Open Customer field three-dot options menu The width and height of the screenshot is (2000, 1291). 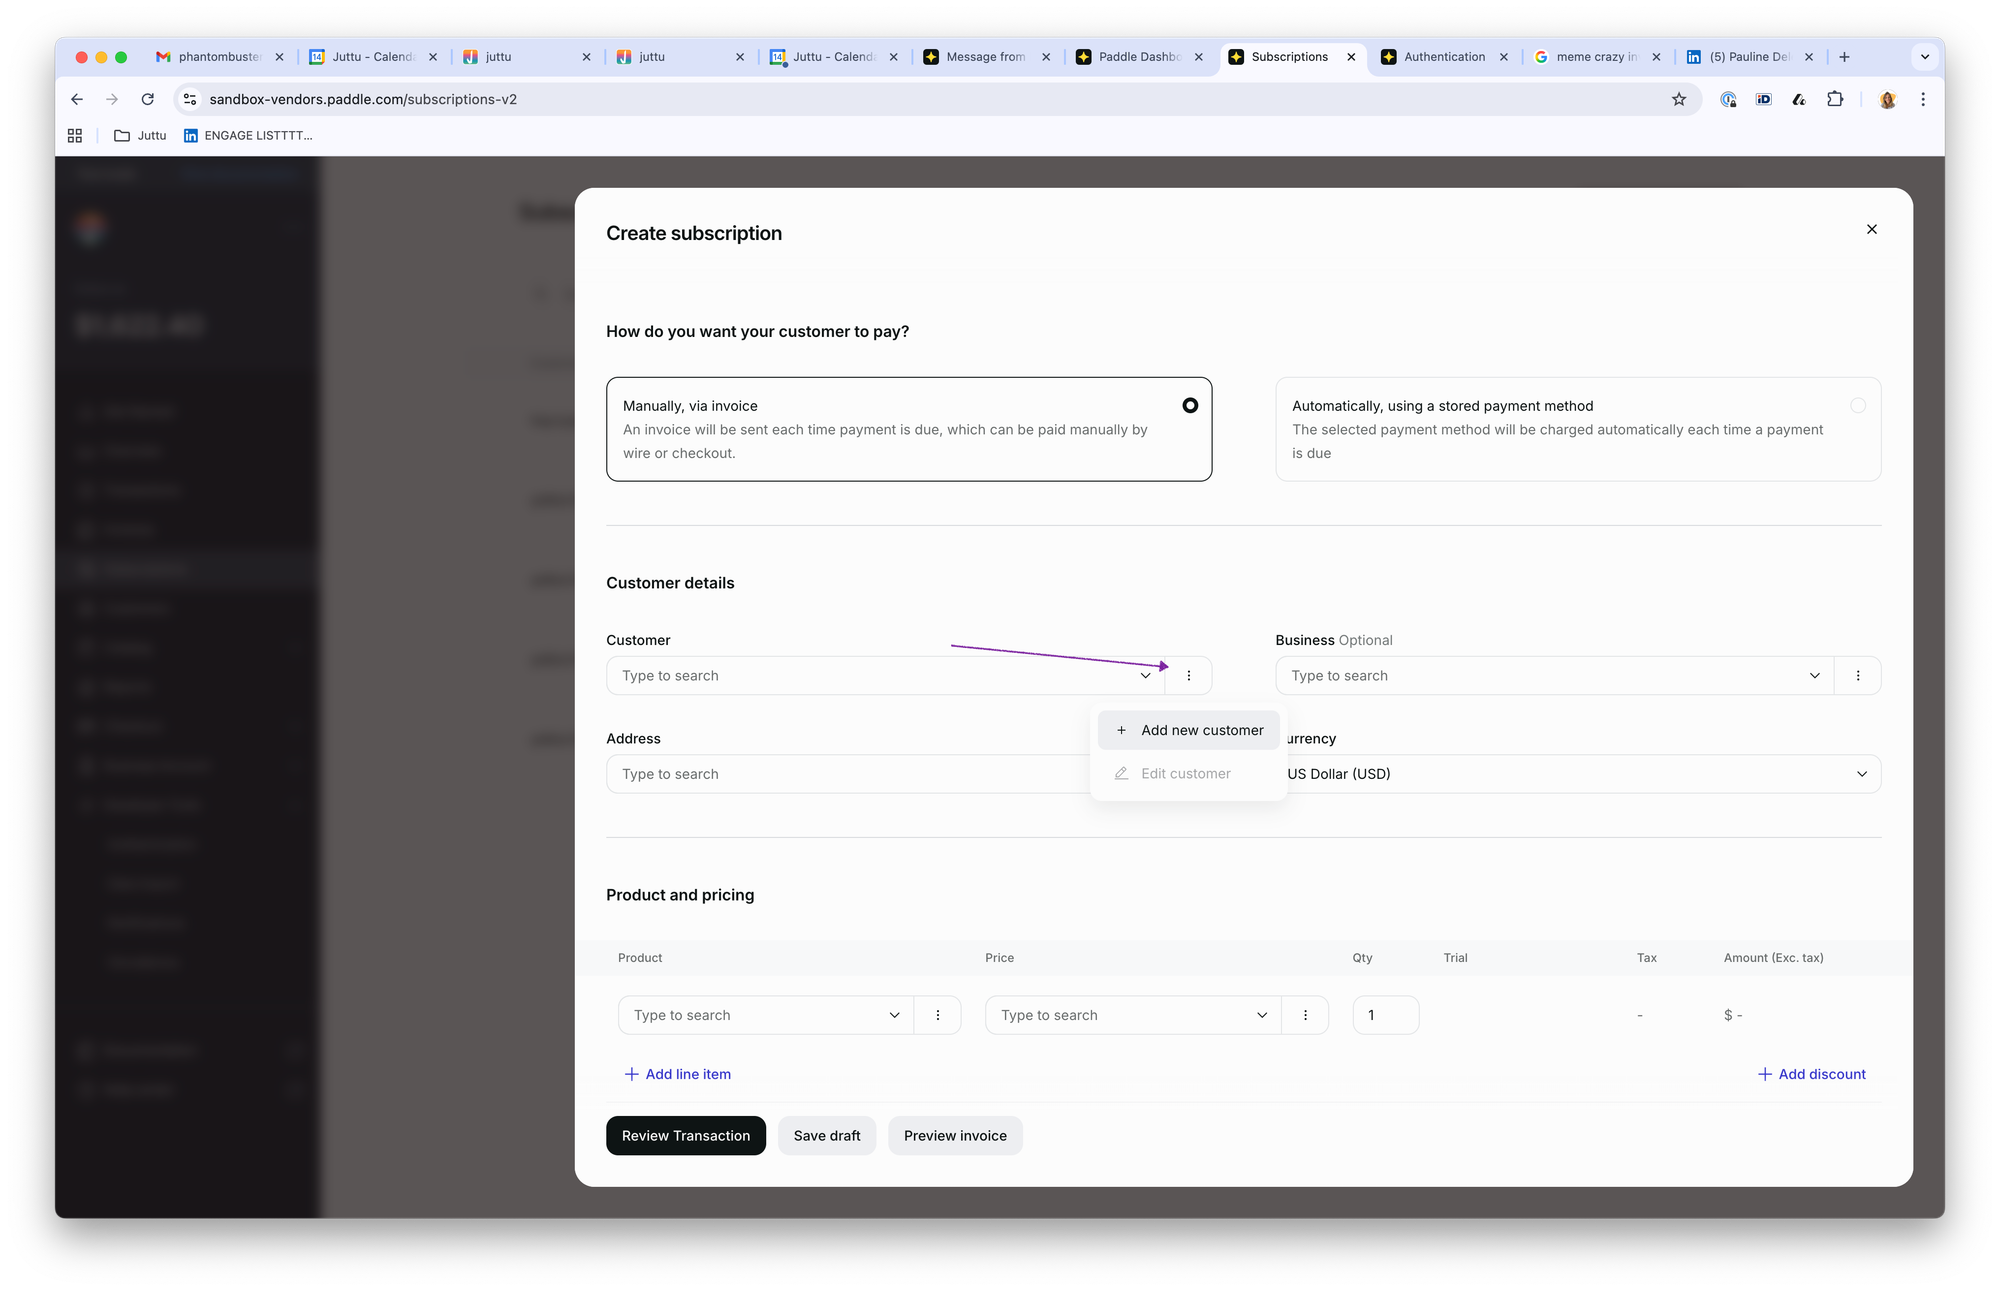[1188, 676]
